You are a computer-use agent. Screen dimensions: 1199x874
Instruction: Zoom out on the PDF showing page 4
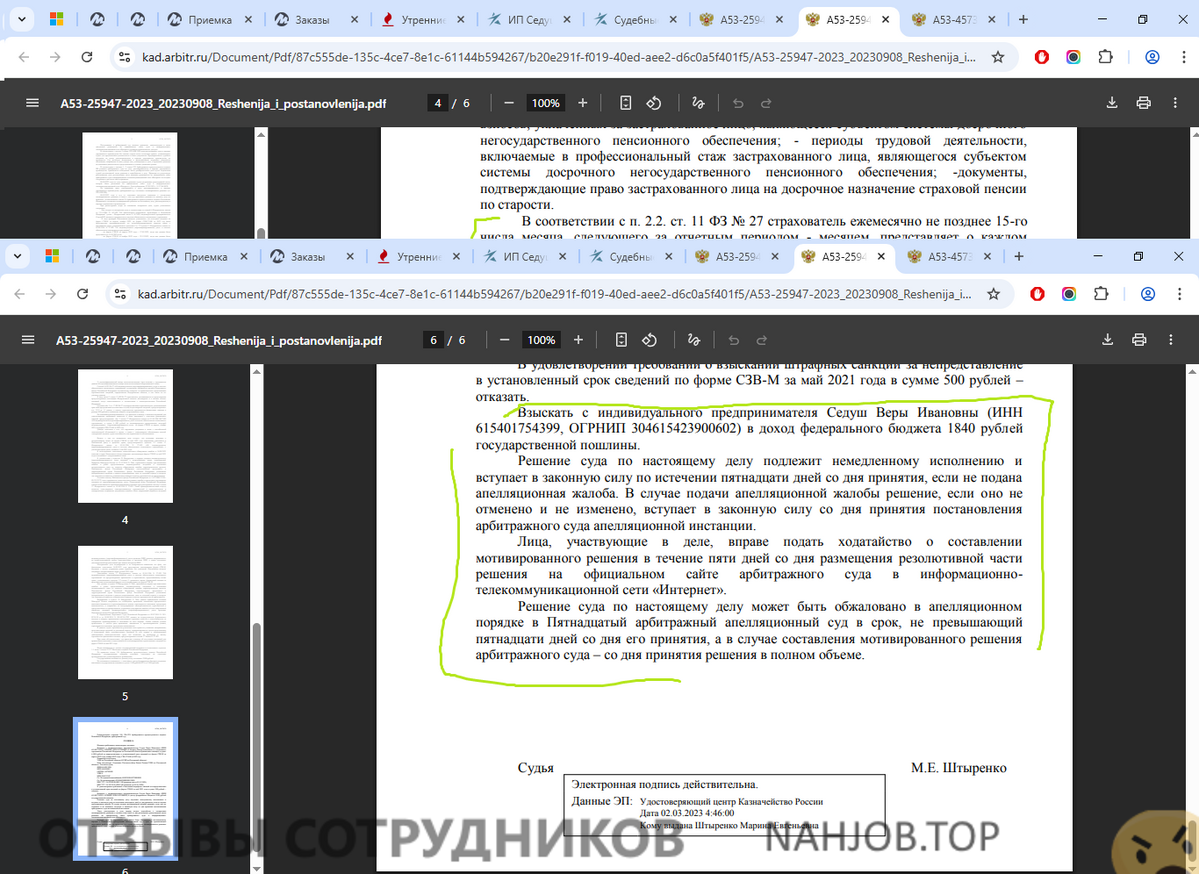pyautogui.click(x=509, y=103)
